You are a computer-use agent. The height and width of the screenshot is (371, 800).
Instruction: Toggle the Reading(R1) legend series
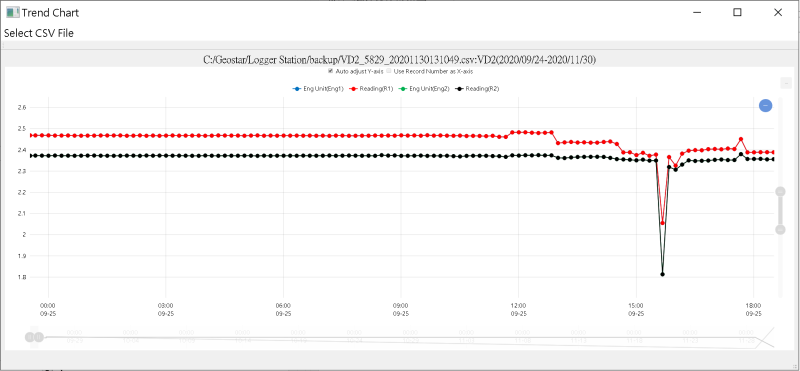(x=371, y=89)
